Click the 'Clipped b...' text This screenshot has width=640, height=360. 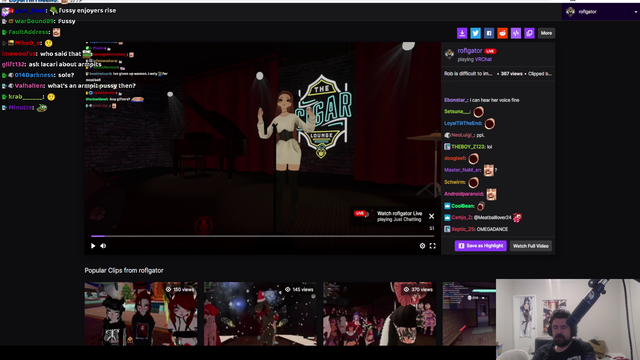(540, 74)
